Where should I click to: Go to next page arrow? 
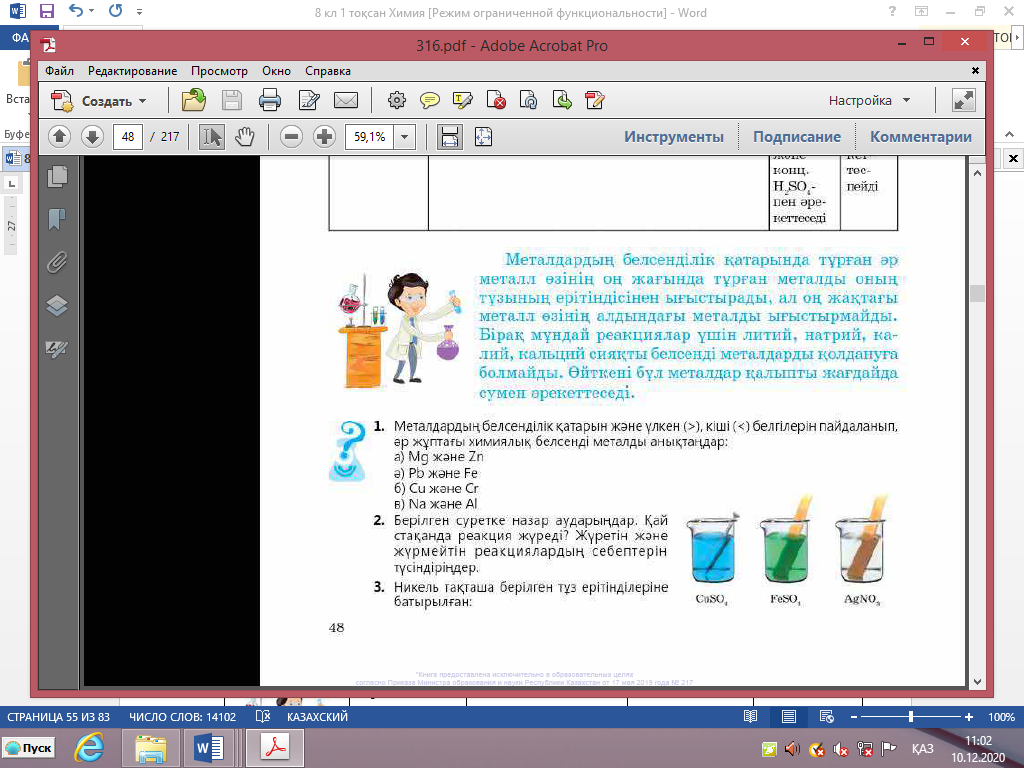click(x=93, y=136)
